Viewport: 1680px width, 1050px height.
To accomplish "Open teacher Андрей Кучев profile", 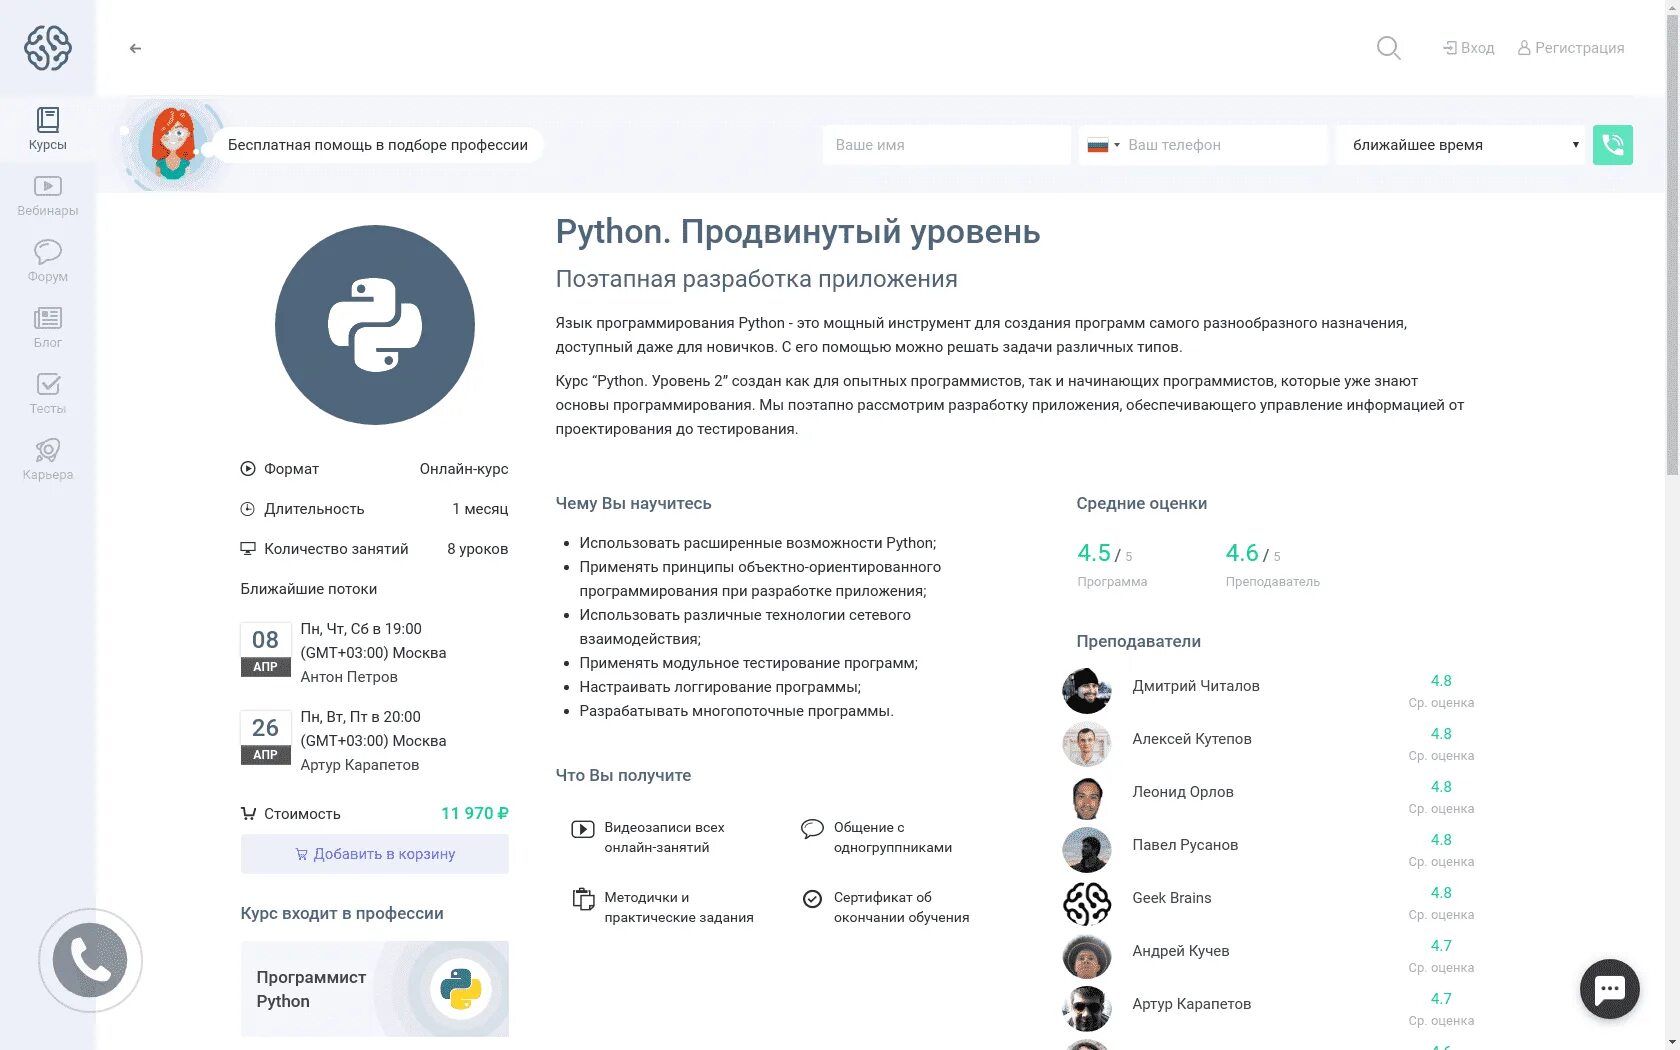I will pos(1181,951).
